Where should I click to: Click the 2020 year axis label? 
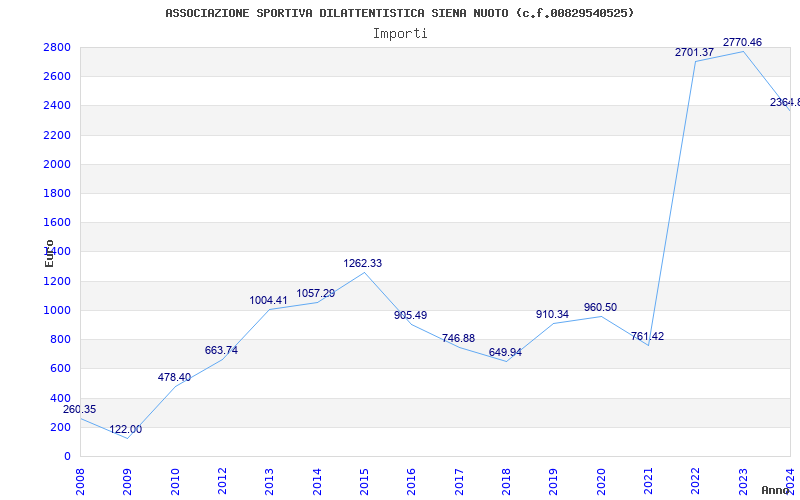[x=601, y=482]
